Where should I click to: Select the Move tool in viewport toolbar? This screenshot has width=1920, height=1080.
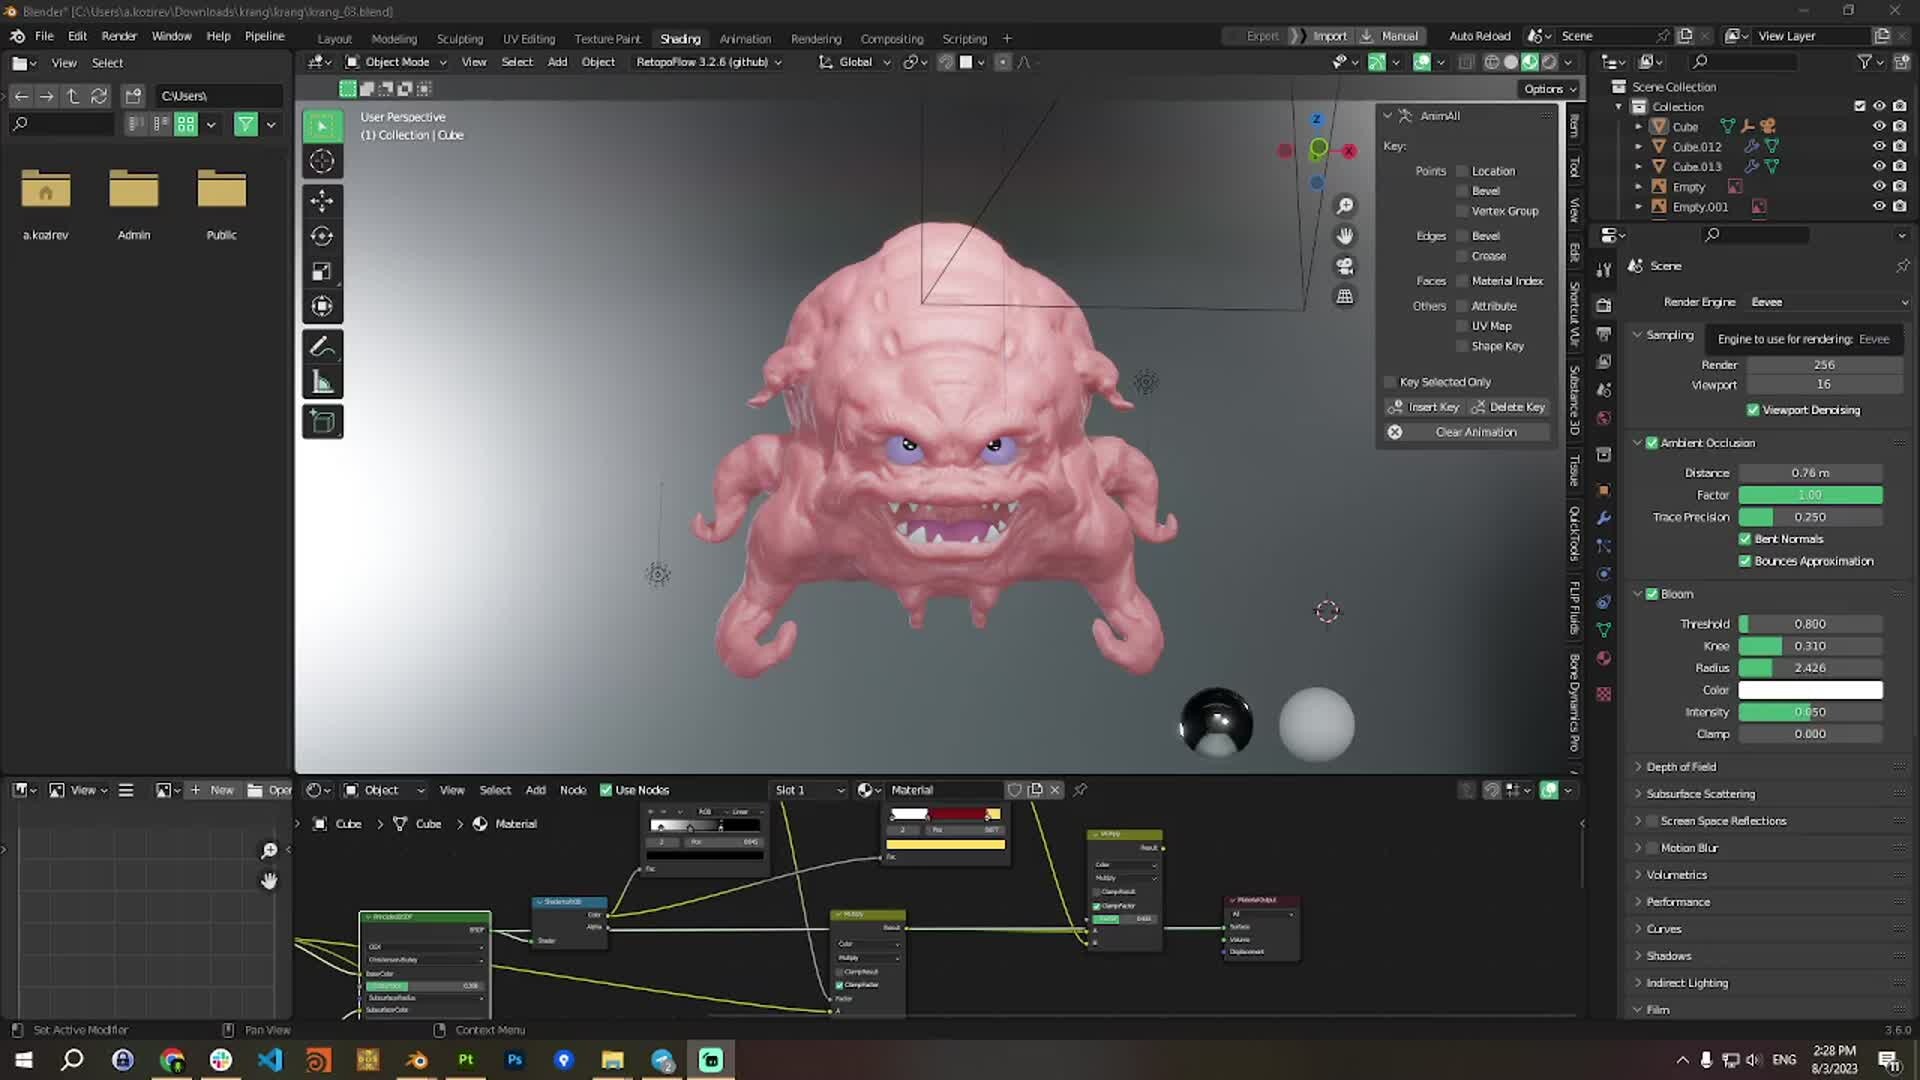pyautogui.click(x=322, y=200)
